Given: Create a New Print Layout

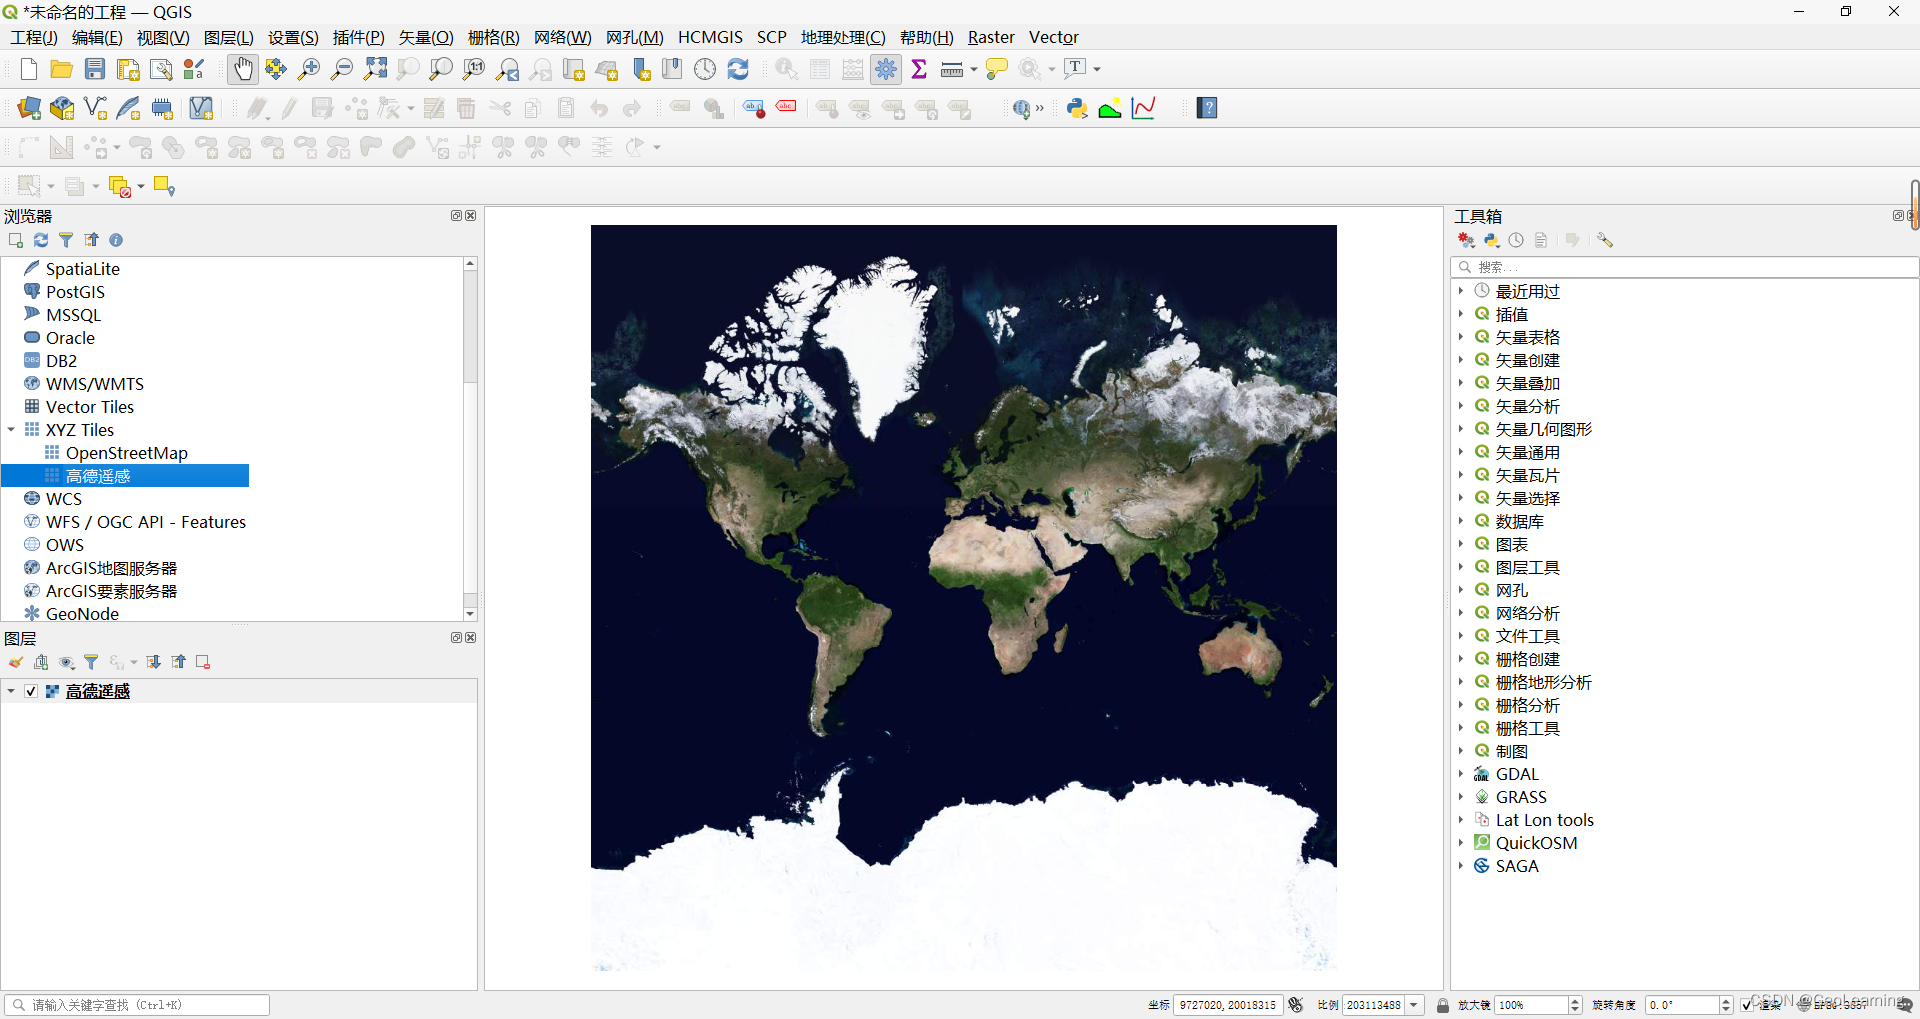Looking at the screenshot, I should click(x=128, y=69).
